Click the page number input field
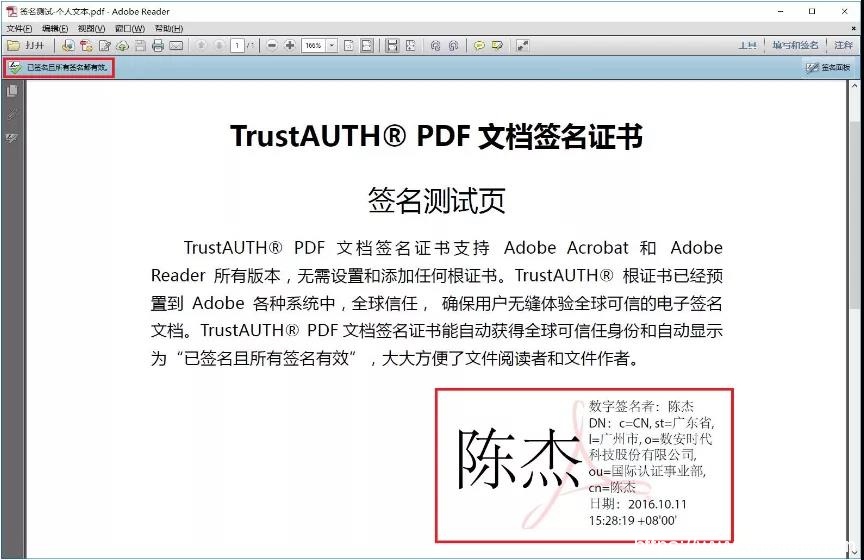Image resolution: width=864 pixels, height=560 pixels. [x=237, y=46]
